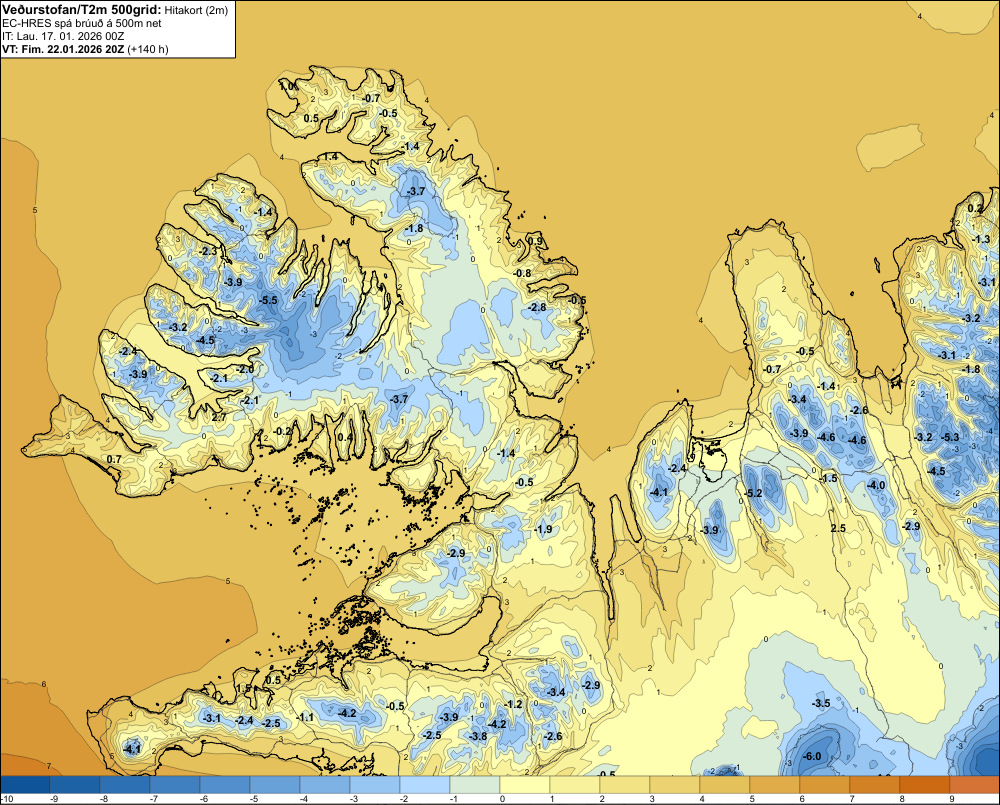Click the '-2.0' temperature value

tap(246, 369)
